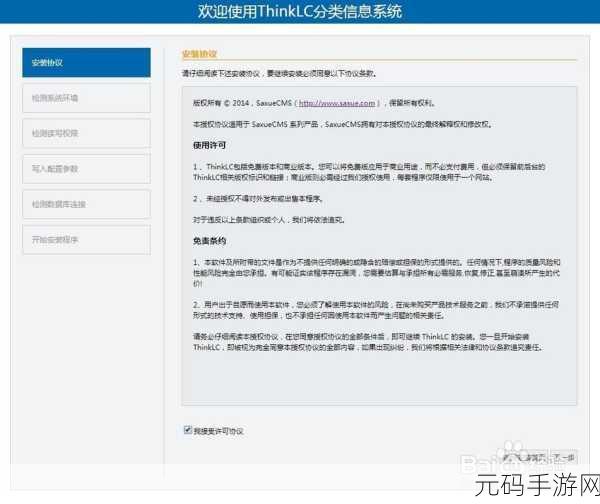Click the paragraph starting 本授权协议适用于 SaxueCMS
600x504 pixels.
342,124
